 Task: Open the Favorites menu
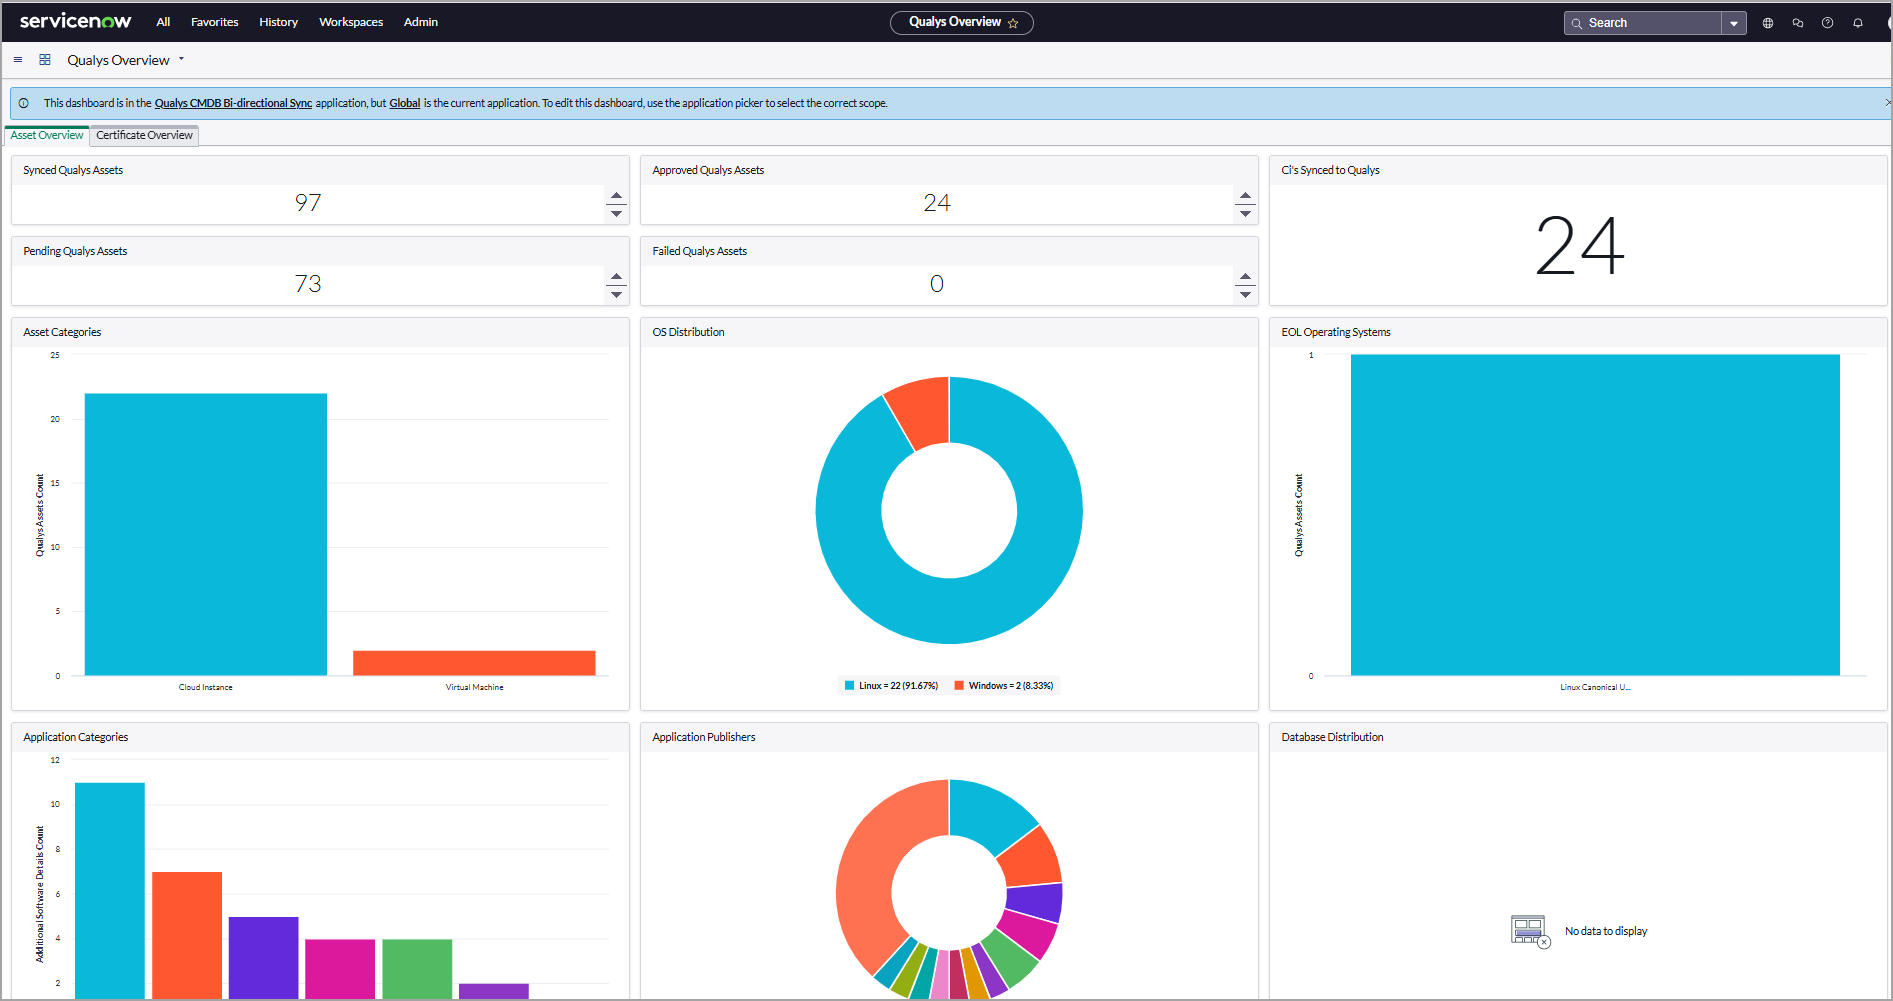215,22
